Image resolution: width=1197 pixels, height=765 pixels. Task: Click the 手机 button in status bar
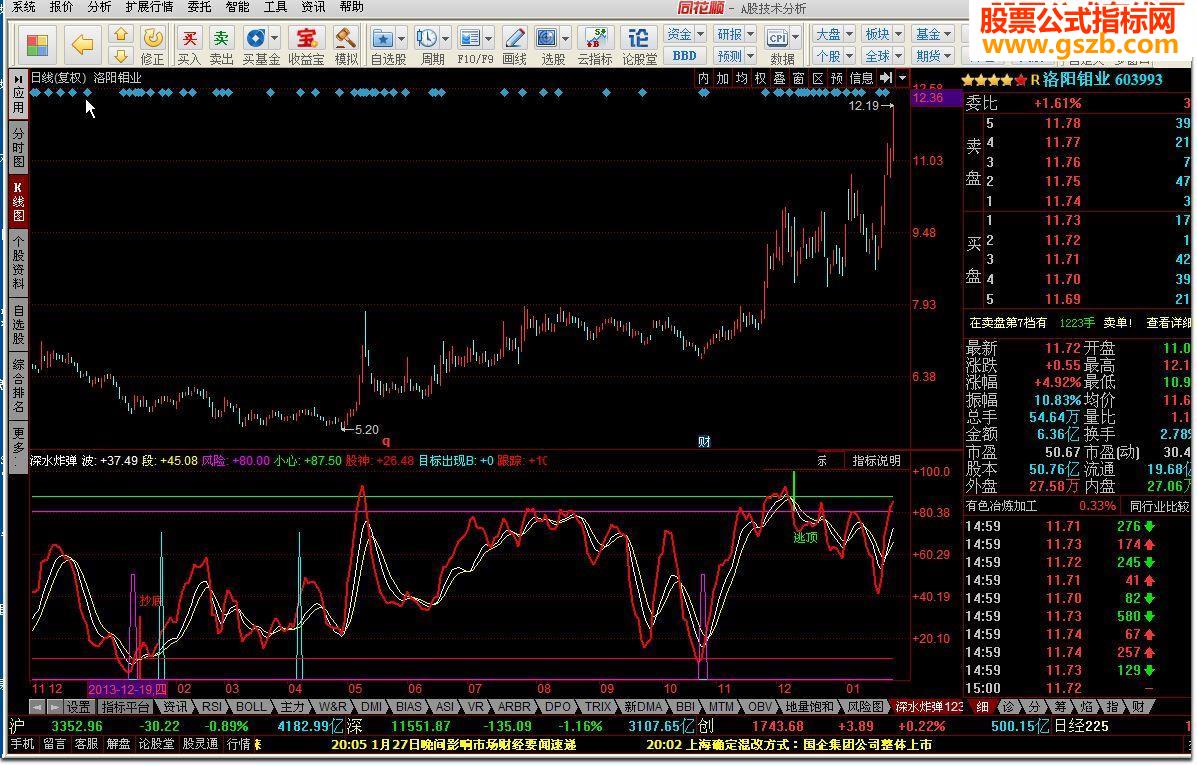[22, 744]
